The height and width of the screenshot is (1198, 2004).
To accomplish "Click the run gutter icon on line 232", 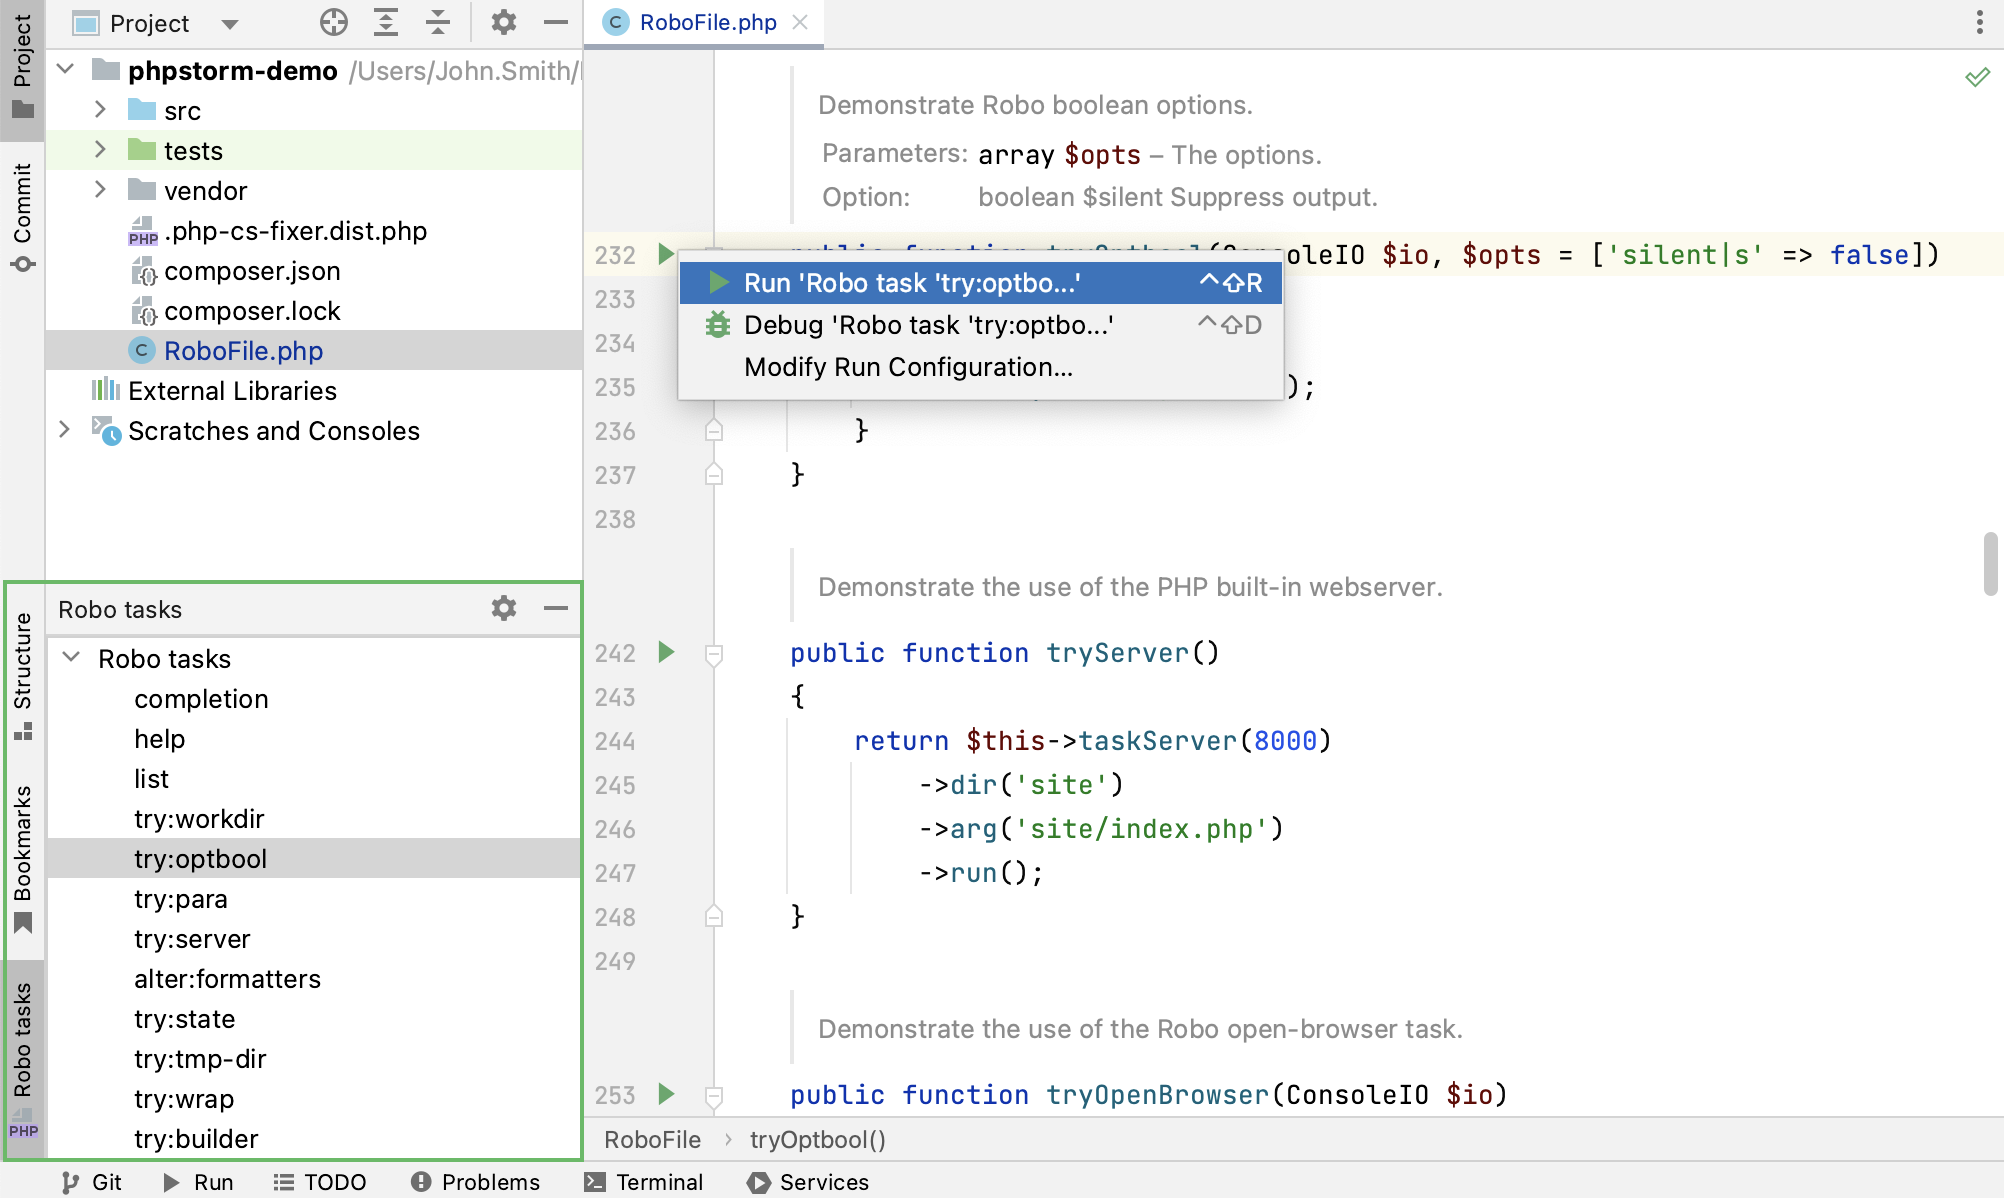I will pyautogui.click(x=666, y=254).
